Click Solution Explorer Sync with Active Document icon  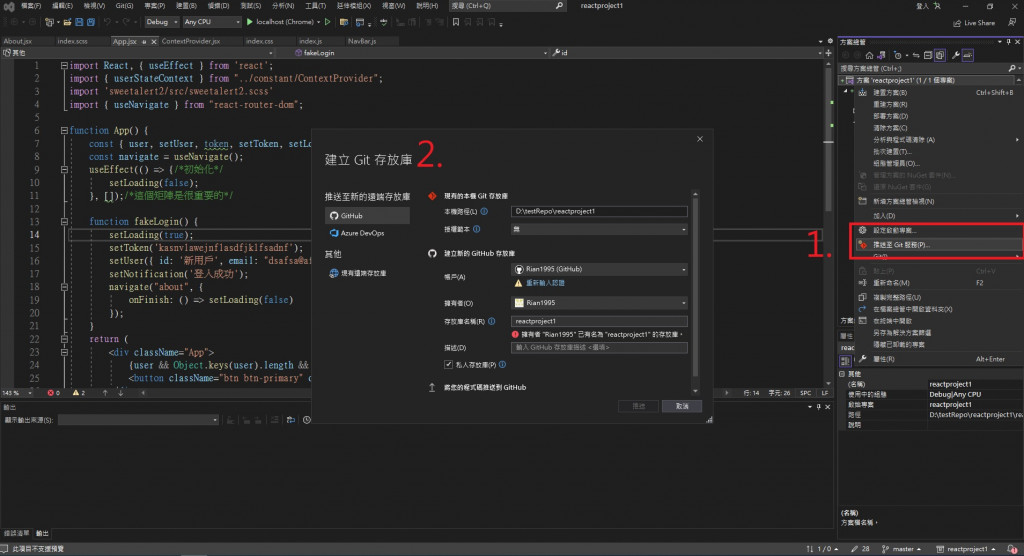[916, 56]
